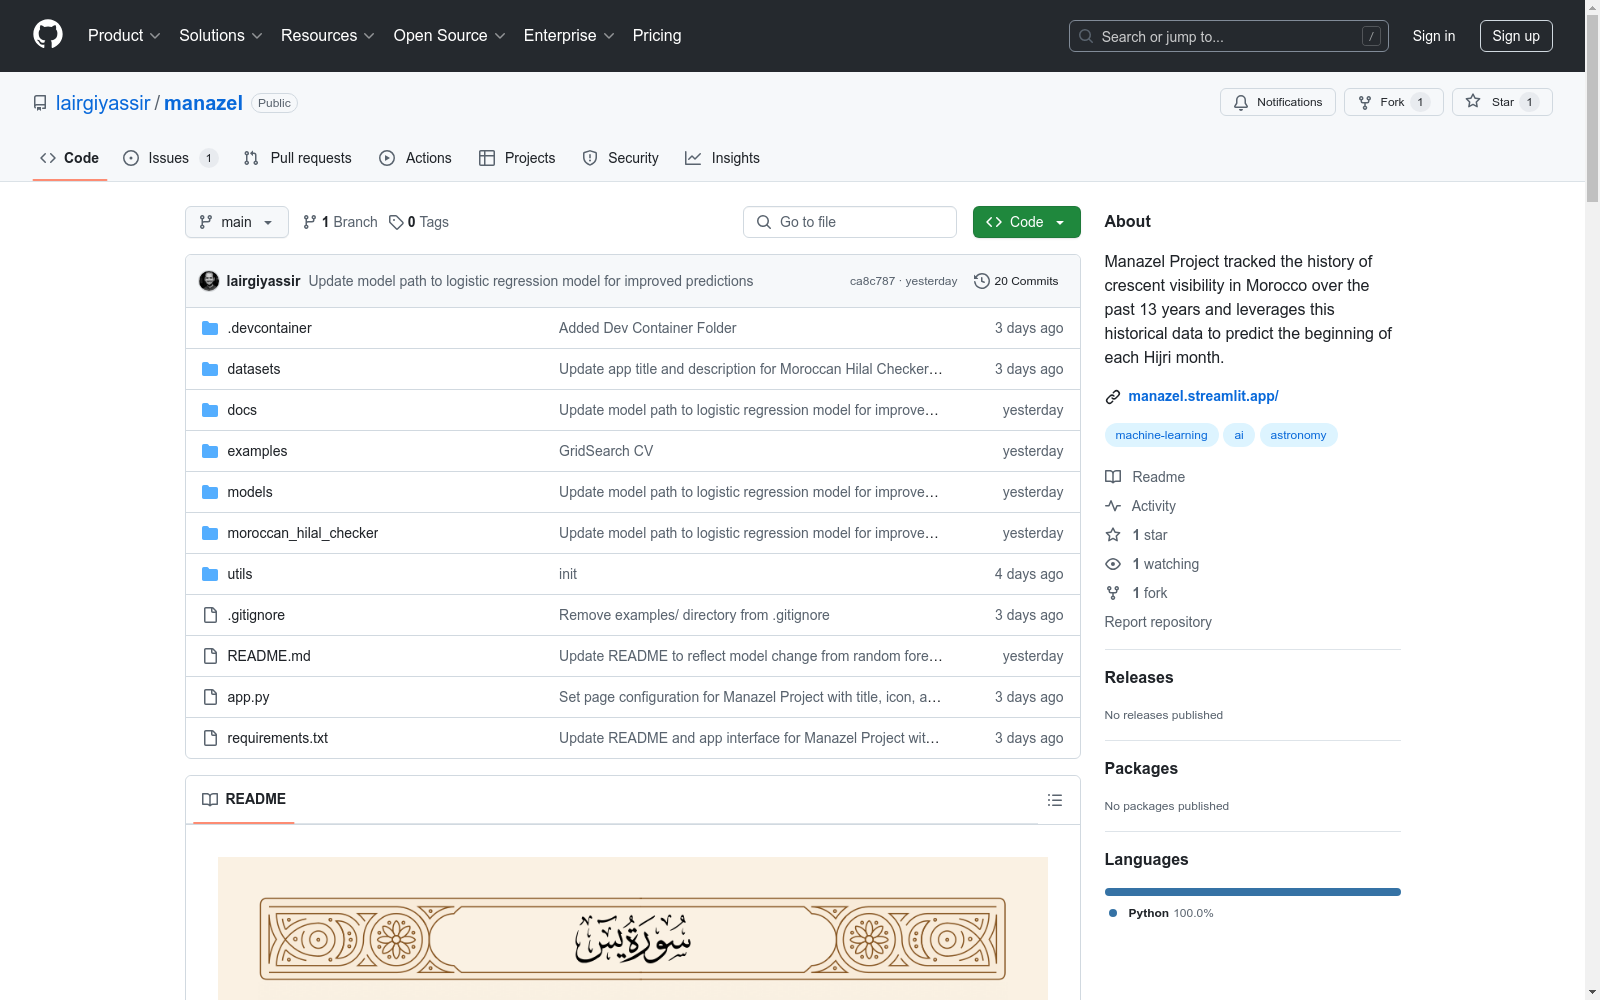Jump to Readme in About sidebar

[x=1145, y=477]
